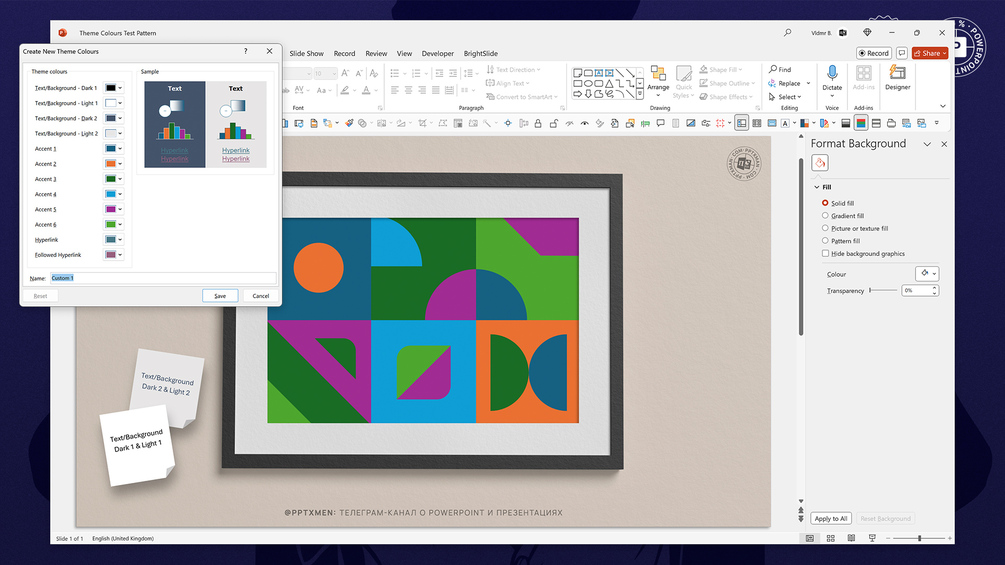
Task: Select the Solid fill radio button
Action: (x=825, y=203)
